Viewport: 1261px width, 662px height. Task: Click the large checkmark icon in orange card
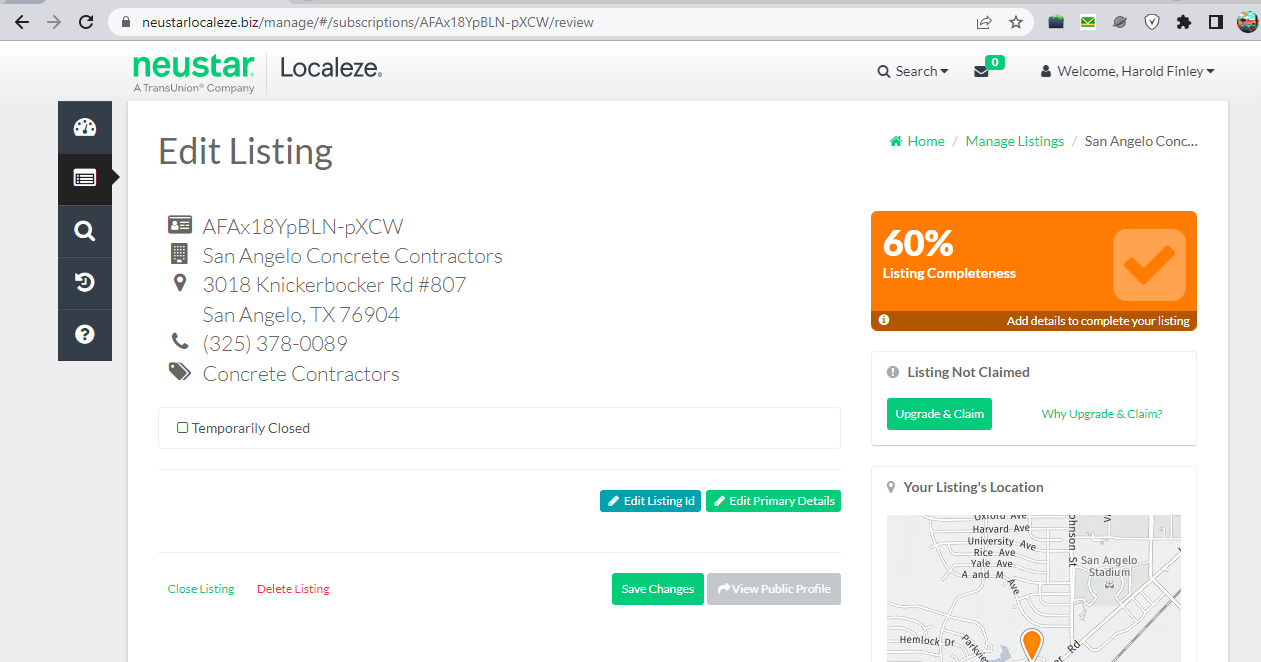(1149, 265)
